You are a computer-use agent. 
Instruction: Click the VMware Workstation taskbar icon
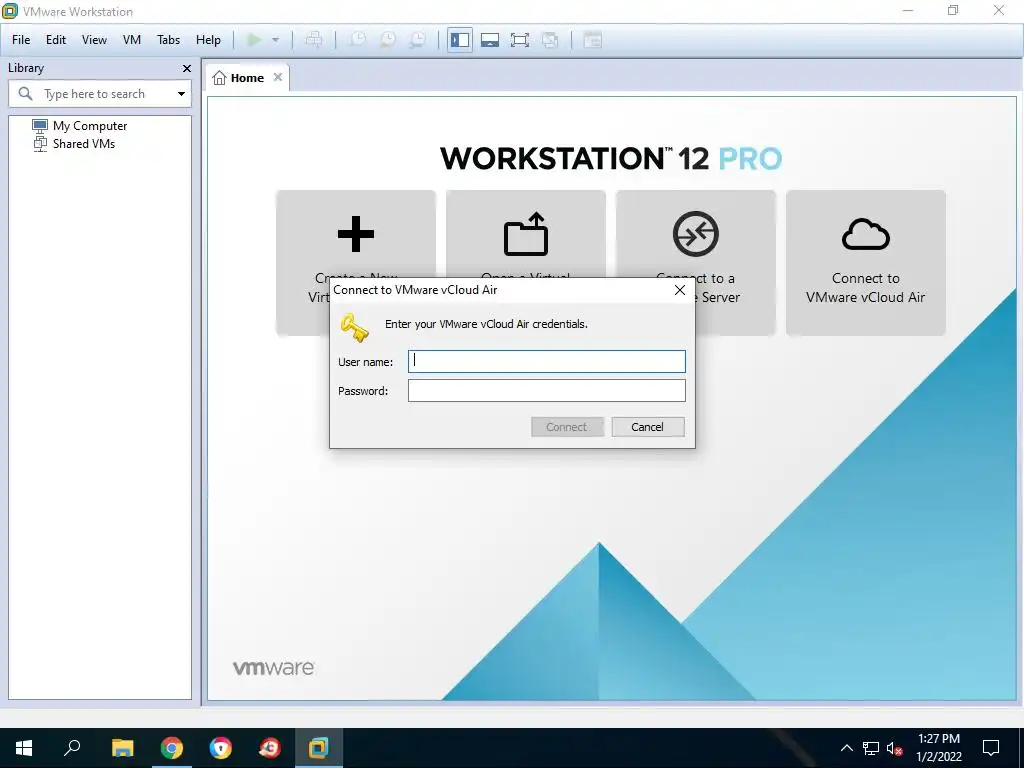pos(319,748)
